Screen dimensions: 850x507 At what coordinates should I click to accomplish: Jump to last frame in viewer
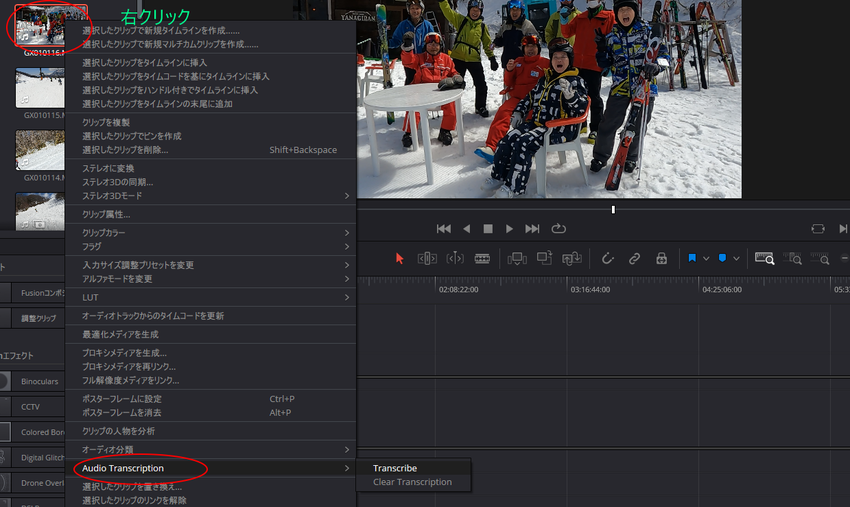[532, 229]
